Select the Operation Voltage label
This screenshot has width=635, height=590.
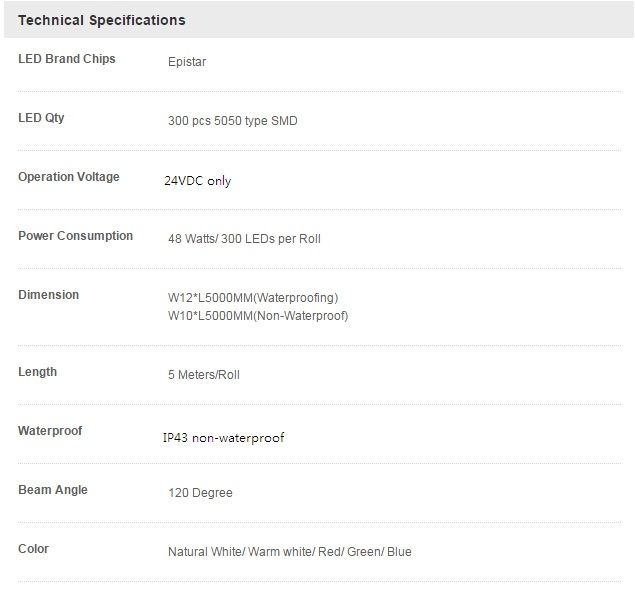coord(69,177)
